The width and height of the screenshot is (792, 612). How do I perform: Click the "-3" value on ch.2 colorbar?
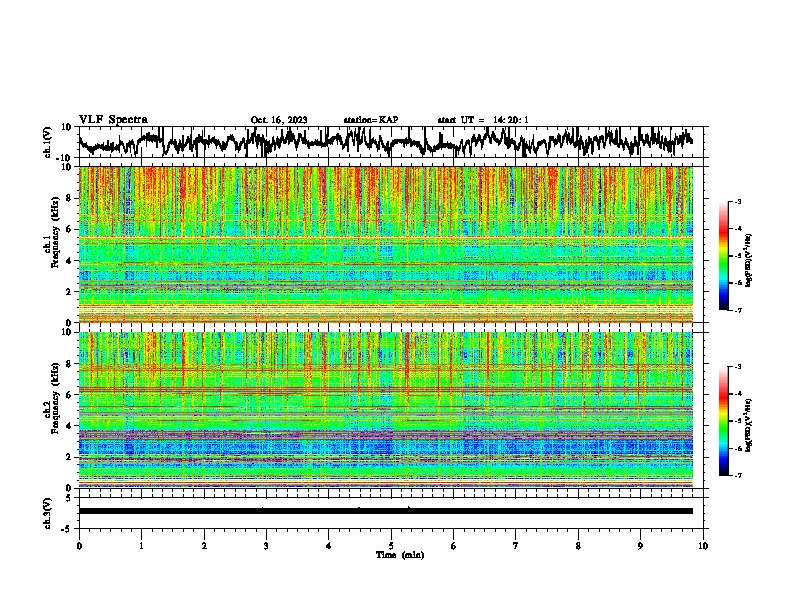[738, 367]
